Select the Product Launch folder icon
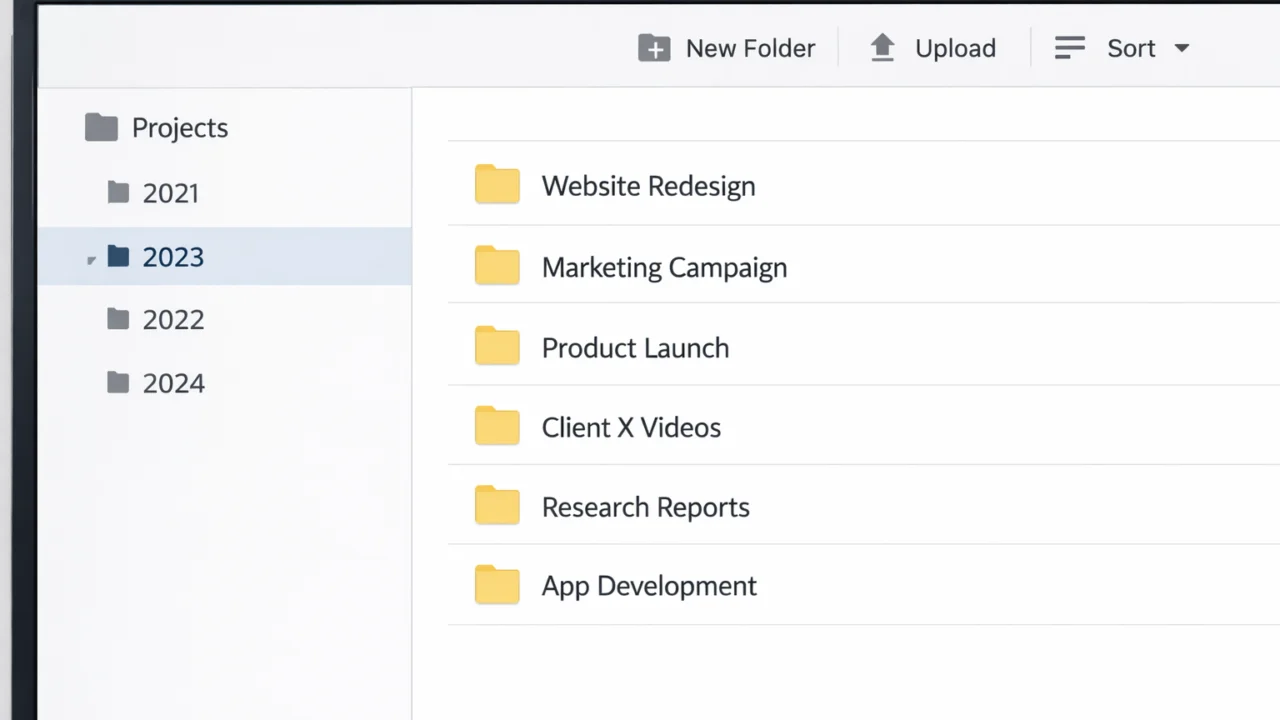 pyautogui.click(x=497, y=346)
